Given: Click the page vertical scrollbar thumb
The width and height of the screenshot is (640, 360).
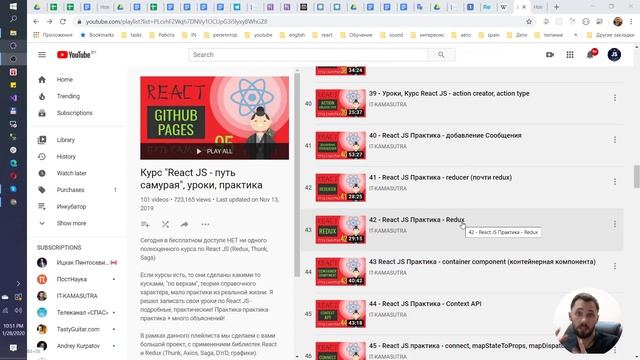Looking at the screenshot, I should (636, 176).
